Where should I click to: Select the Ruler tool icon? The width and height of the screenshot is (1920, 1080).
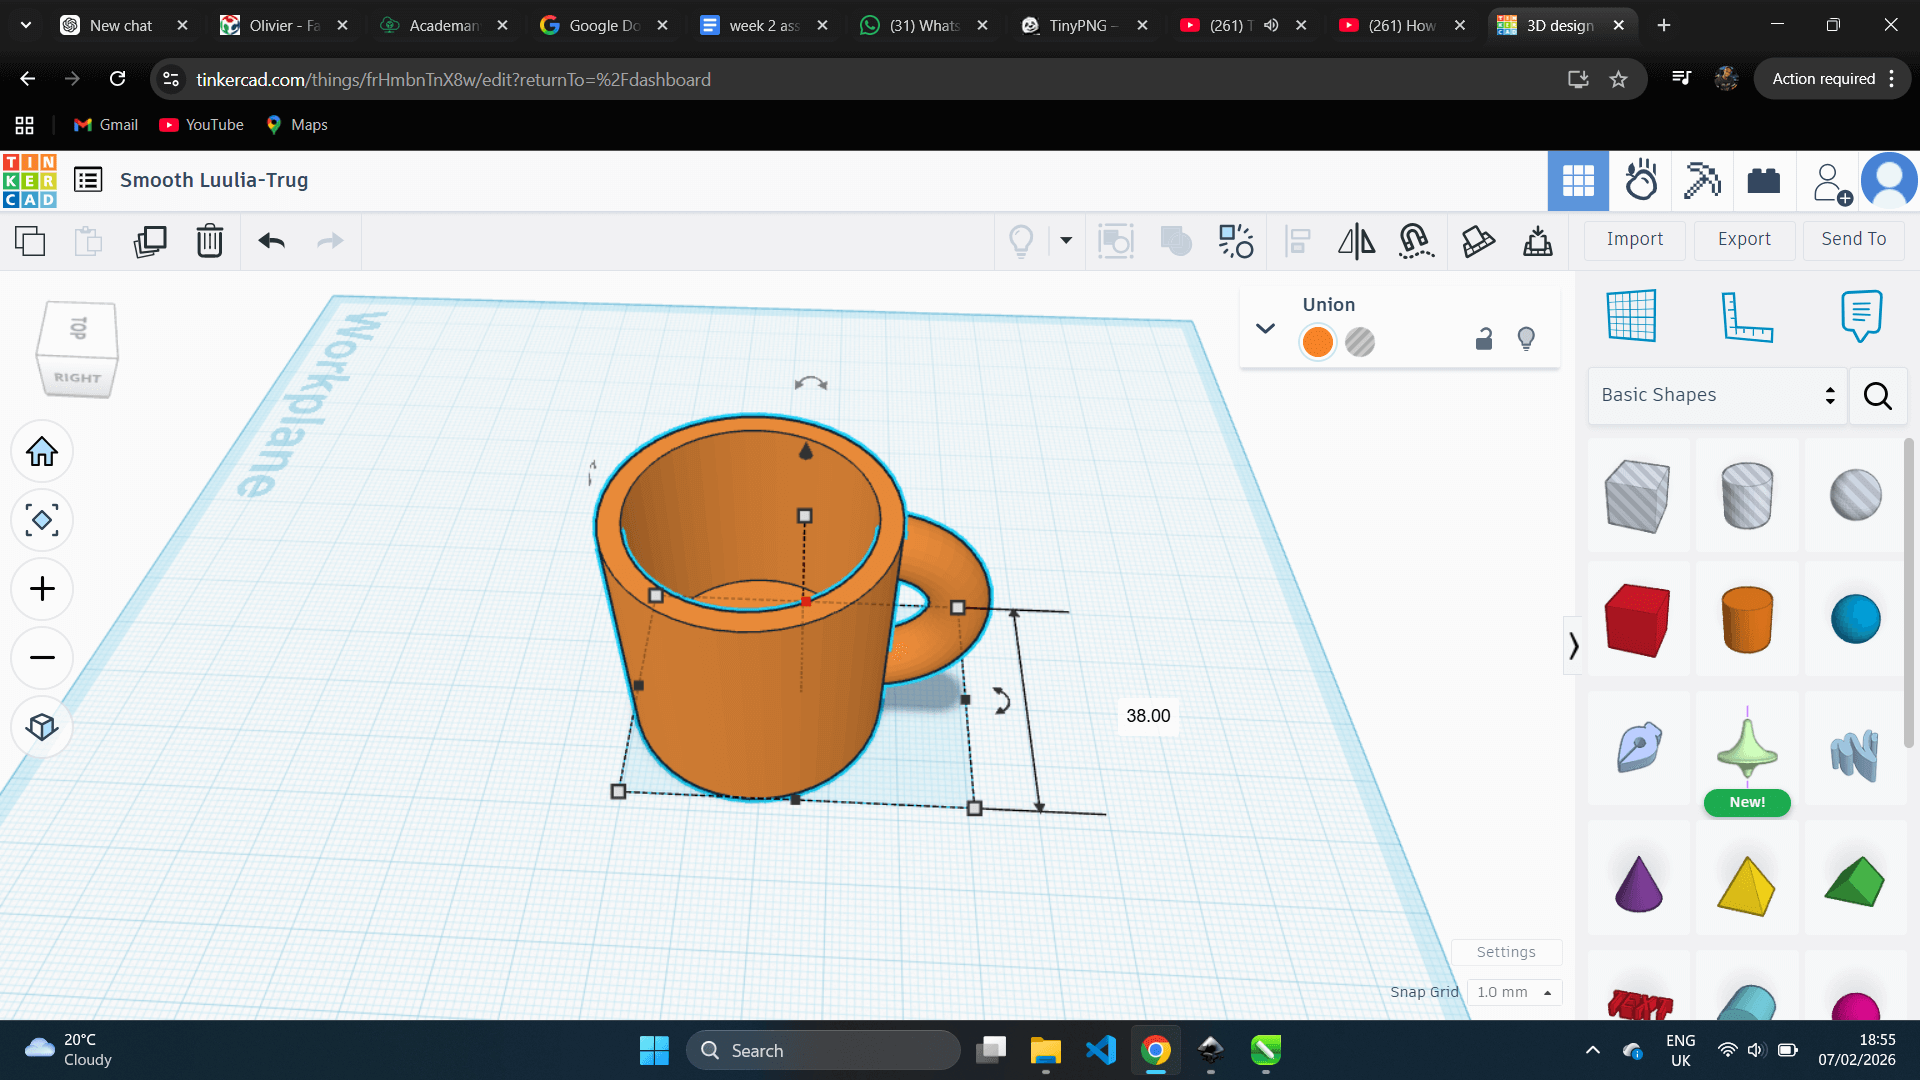click(x=1746, y=316)
